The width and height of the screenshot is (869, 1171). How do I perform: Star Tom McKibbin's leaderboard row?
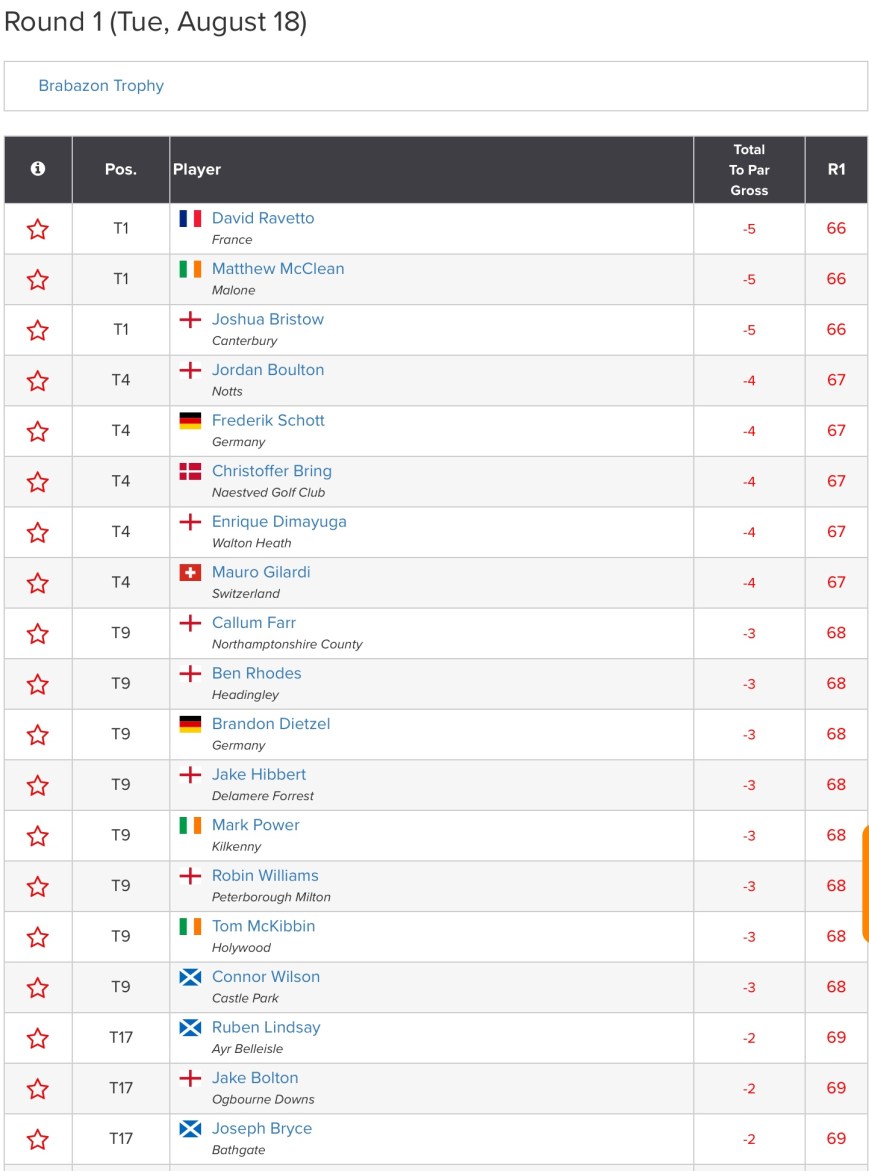tap(38, 937)
